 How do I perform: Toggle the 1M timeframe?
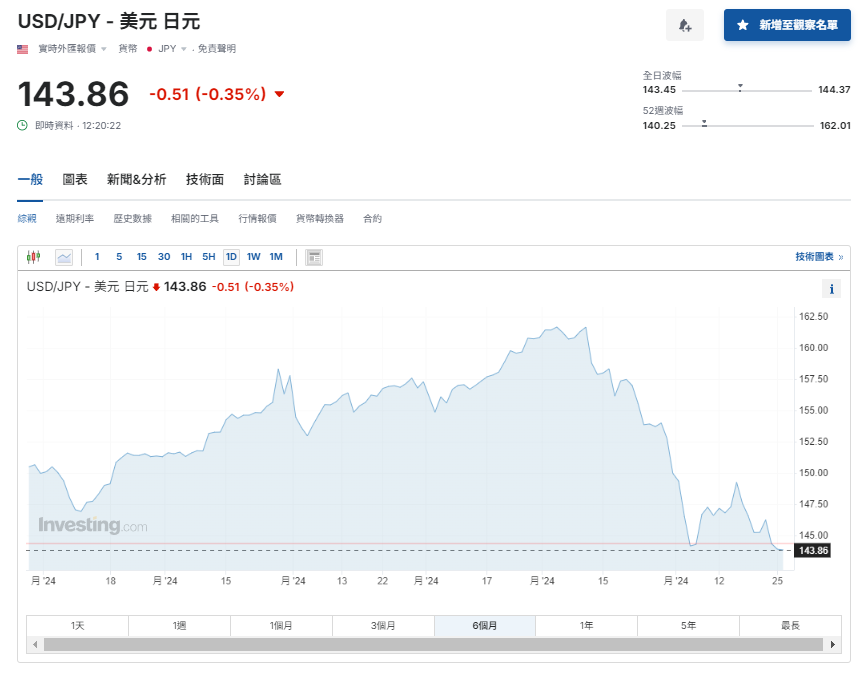(x=278, y=257)
